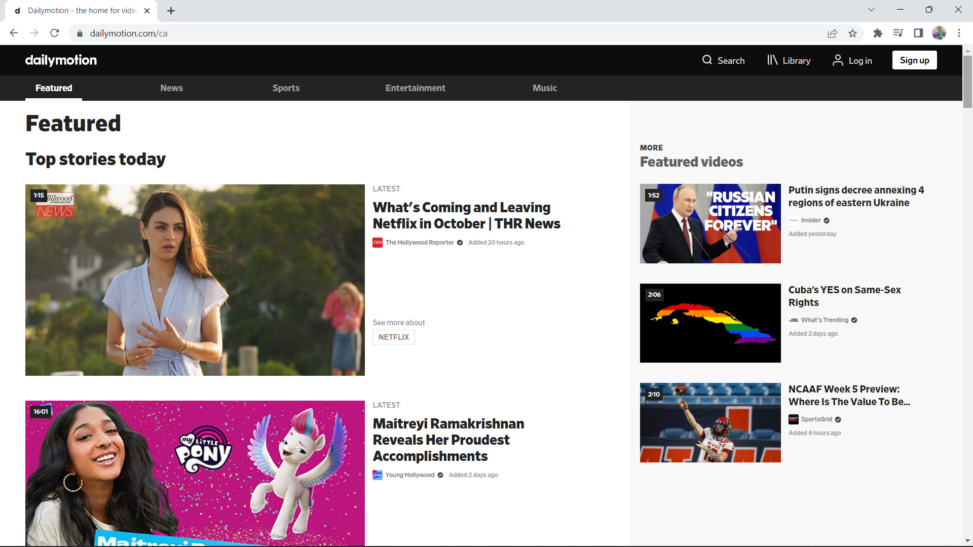973x547 pixels.
Task: Bookmark this page with star icon
Action: [853, 34]
